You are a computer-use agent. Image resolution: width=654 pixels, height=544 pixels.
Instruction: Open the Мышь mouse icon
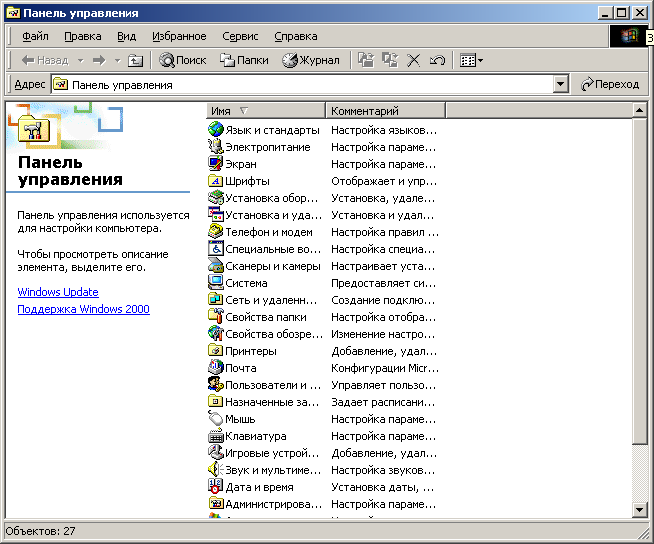pyautogui.click(x=216, y=419)
